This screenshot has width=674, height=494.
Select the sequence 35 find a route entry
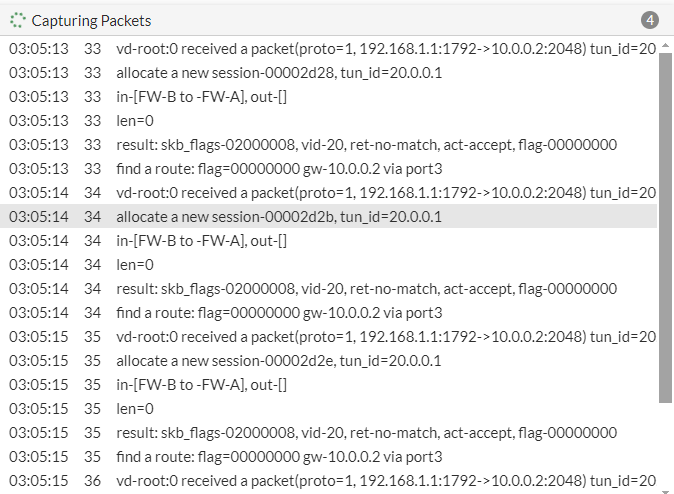[278, 457]
